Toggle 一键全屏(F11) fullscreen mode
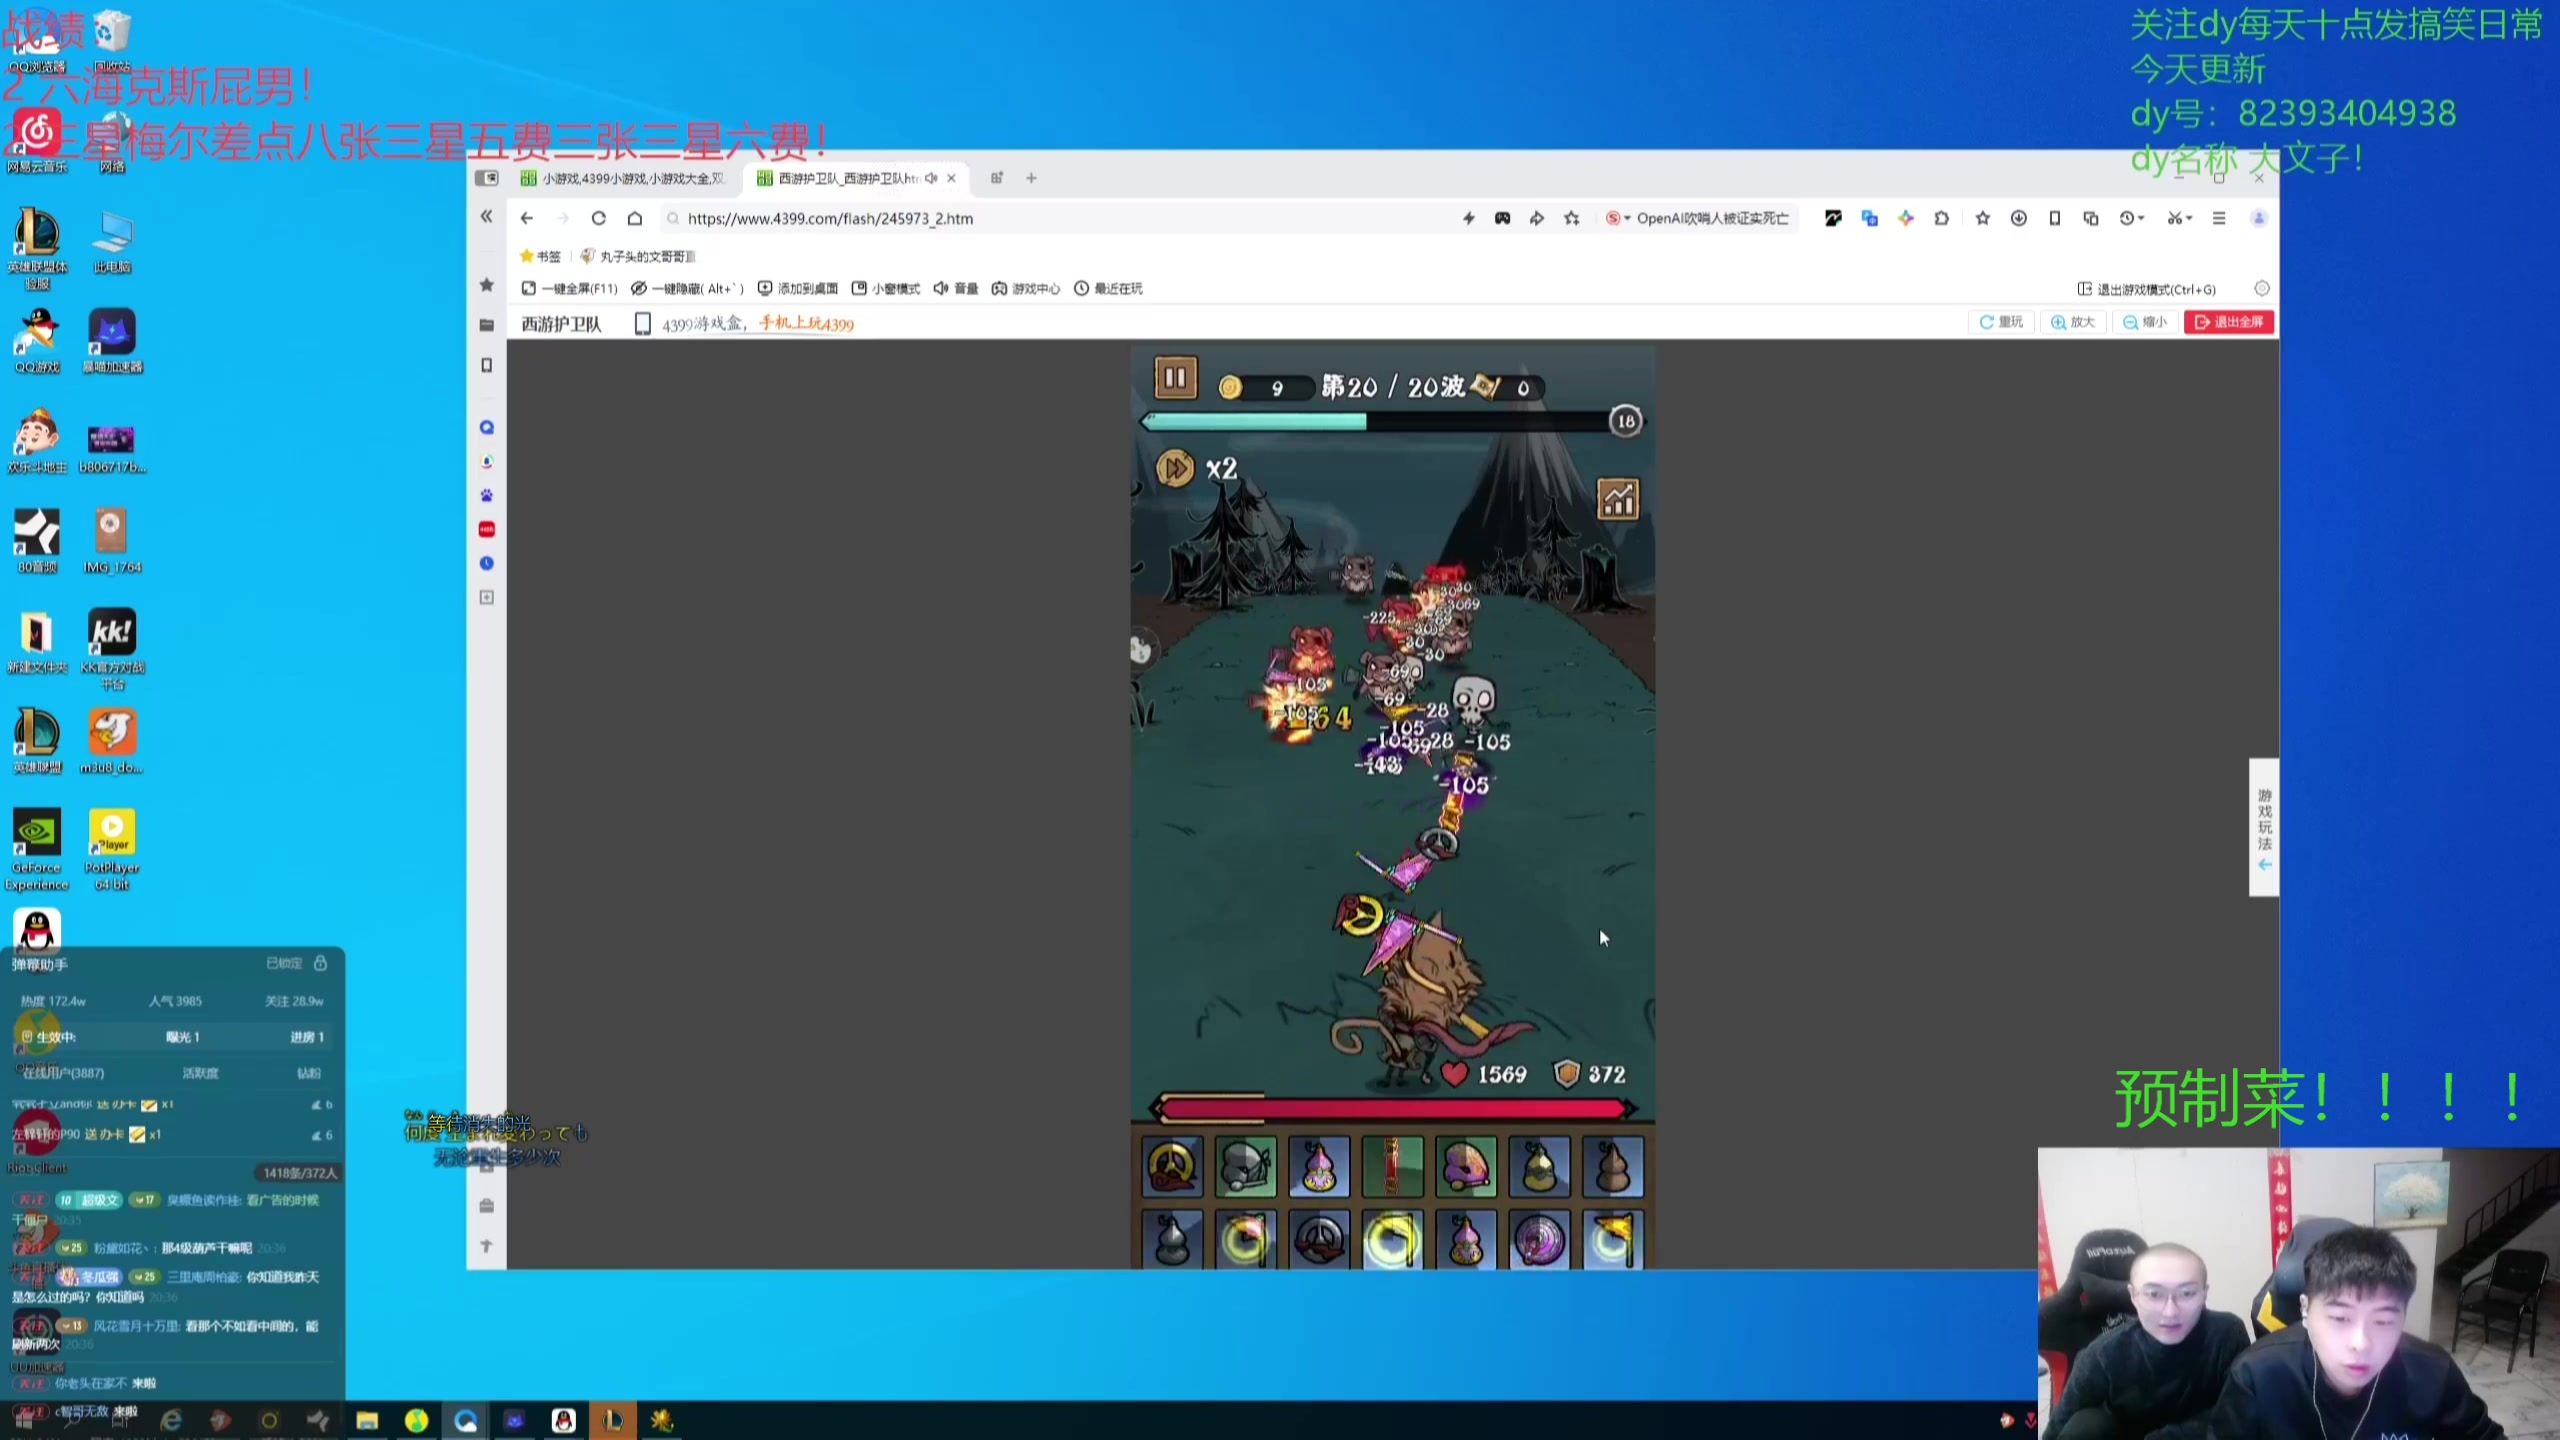Viewport: 2560px width, 1440px height. (x=569, y=288)
